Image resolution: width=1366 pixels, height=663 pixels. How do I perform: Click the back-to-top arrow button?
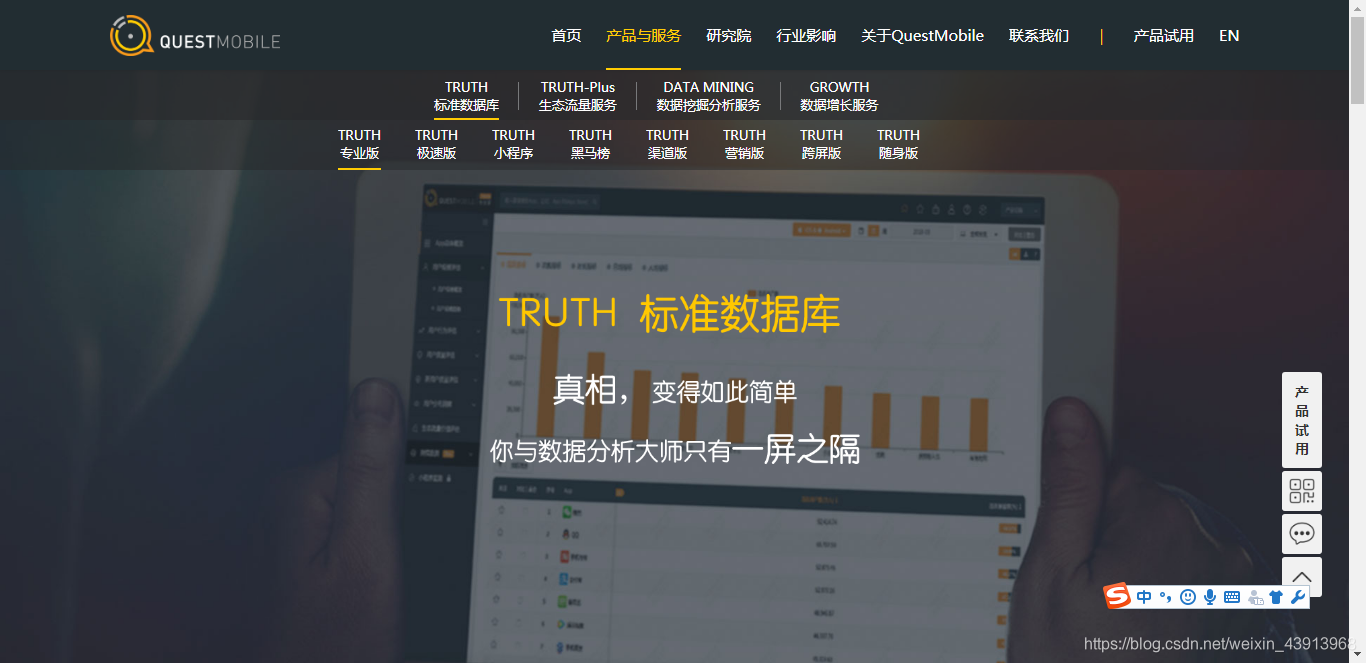1302,576
